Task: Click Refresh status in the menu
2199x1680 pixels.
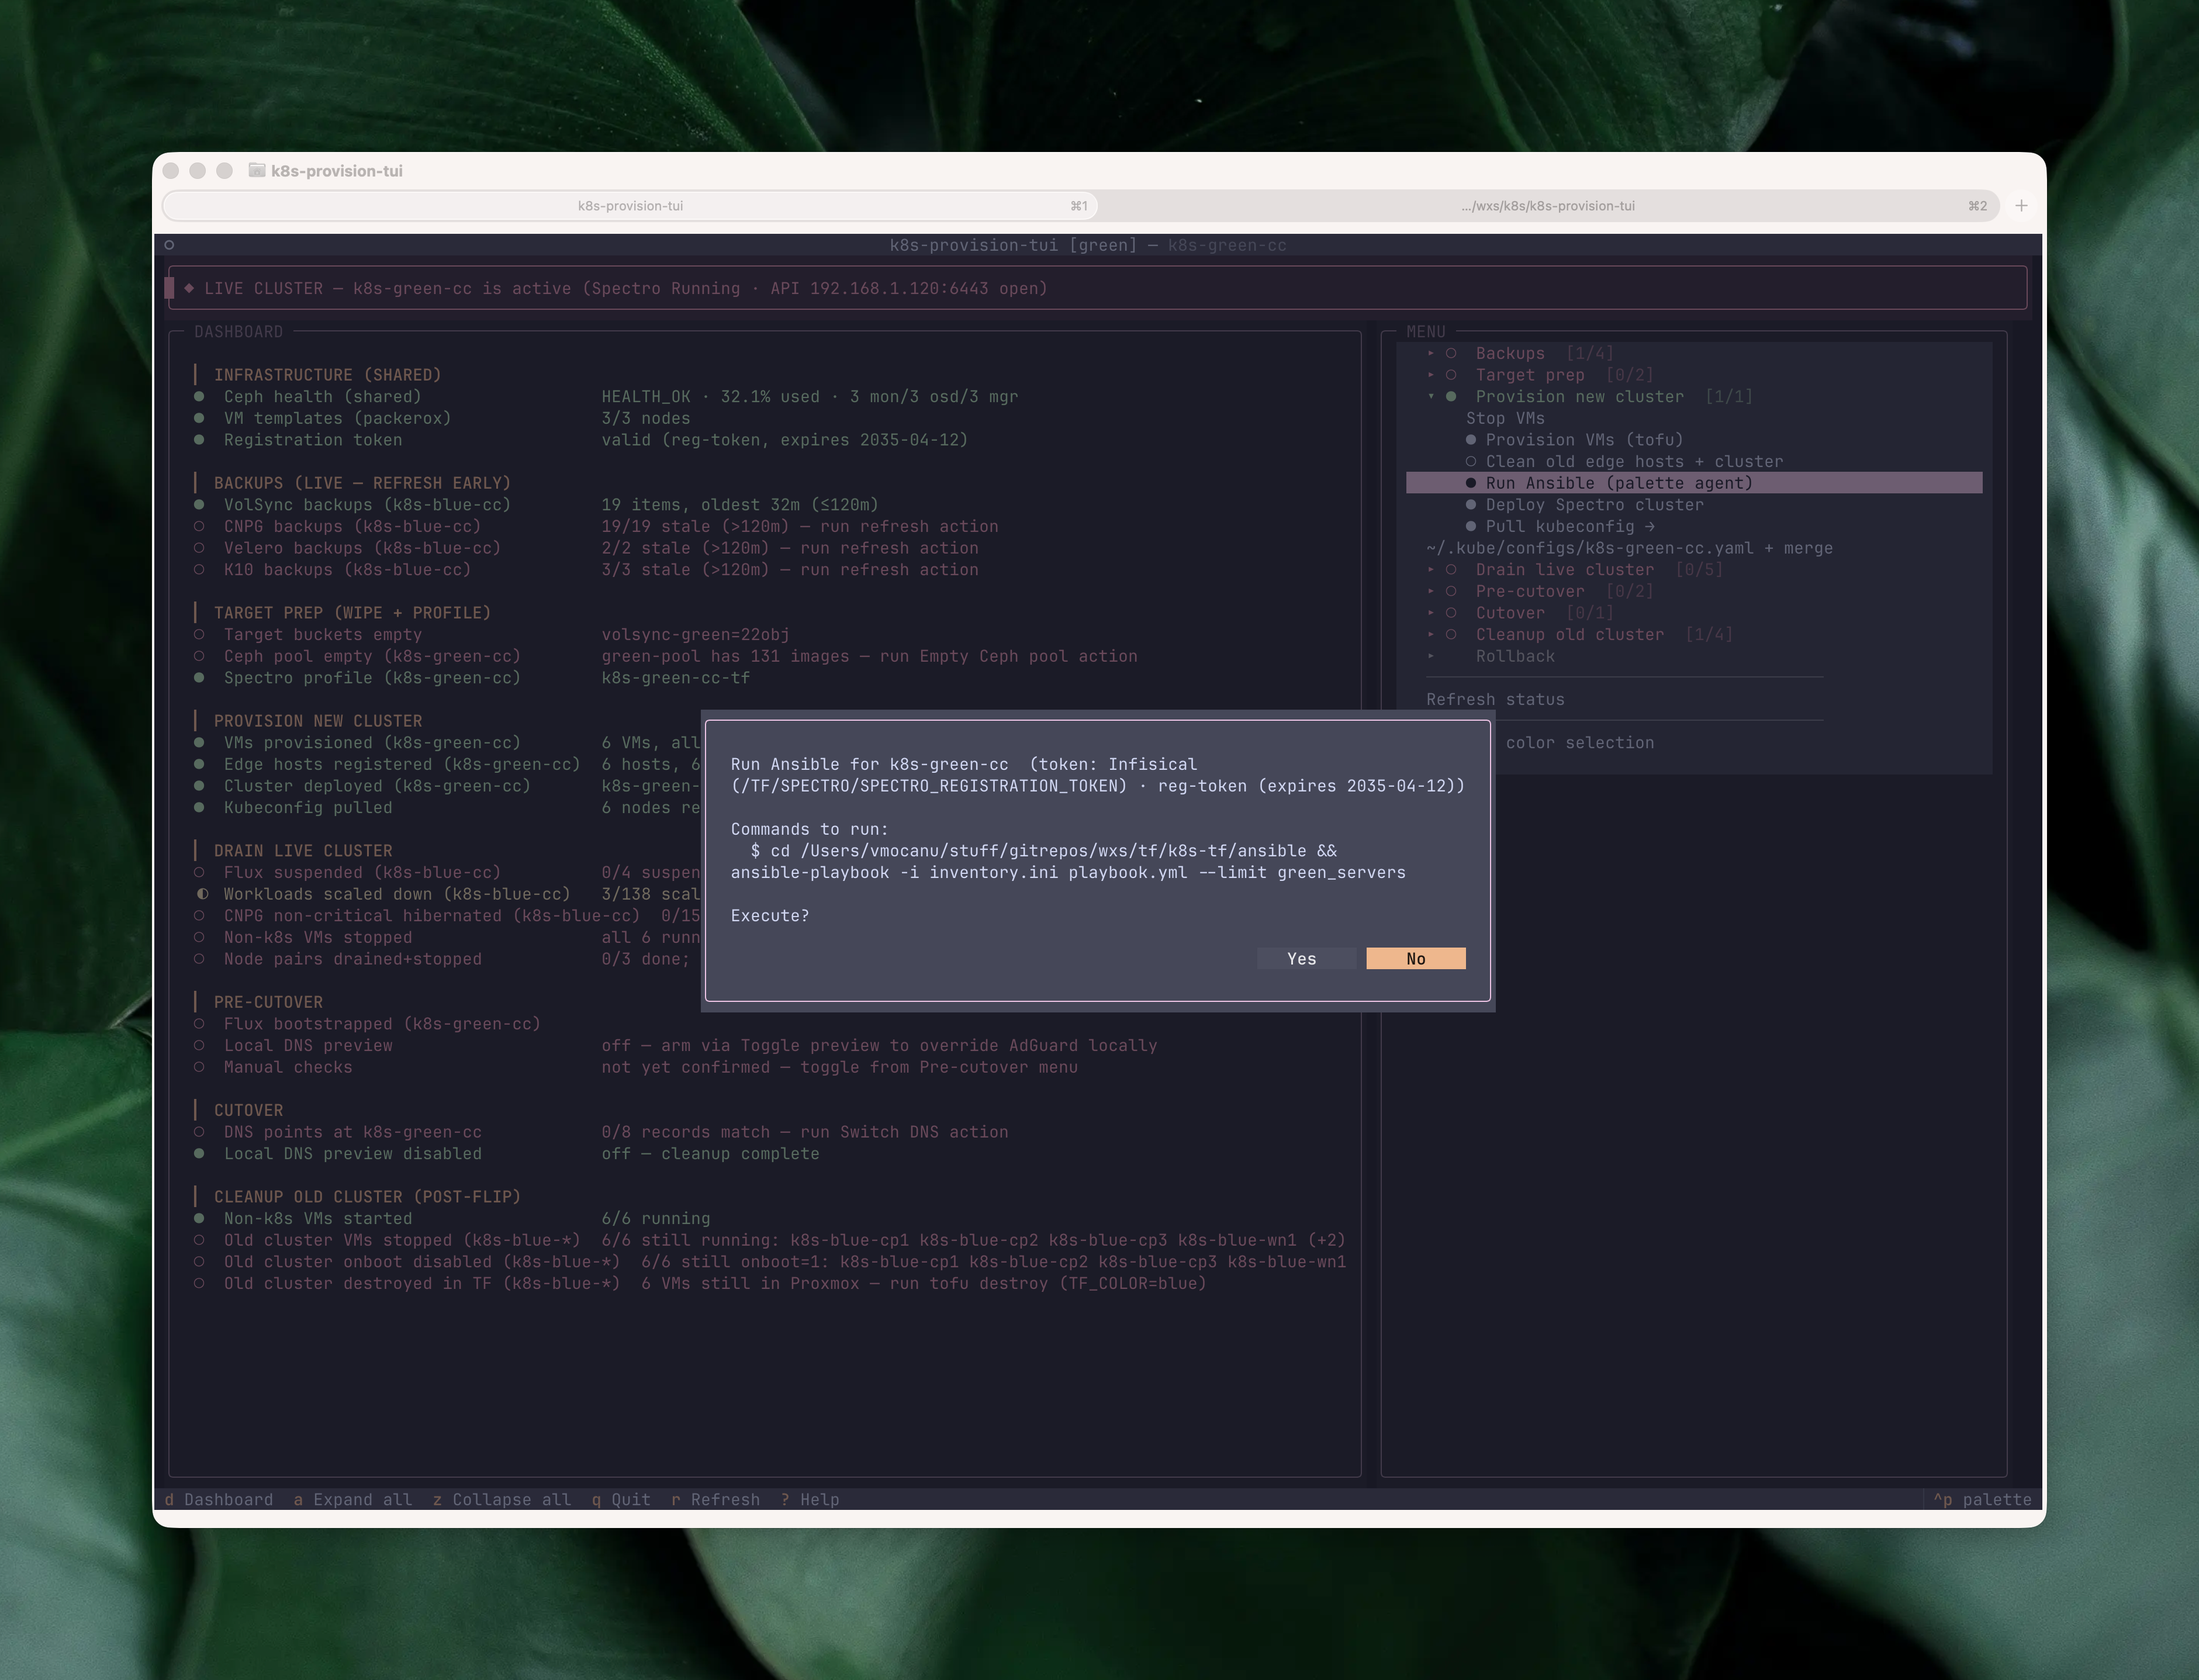Action: pos(1495,699)
